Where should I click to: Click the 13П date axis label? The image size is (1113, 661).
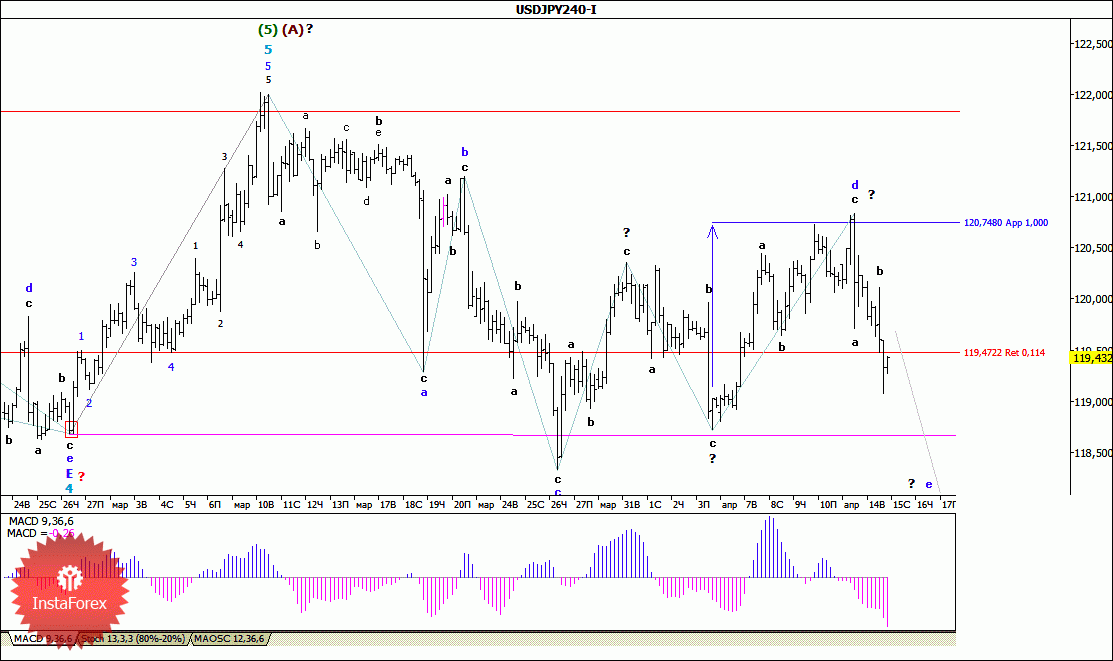(x=340, y=505)
